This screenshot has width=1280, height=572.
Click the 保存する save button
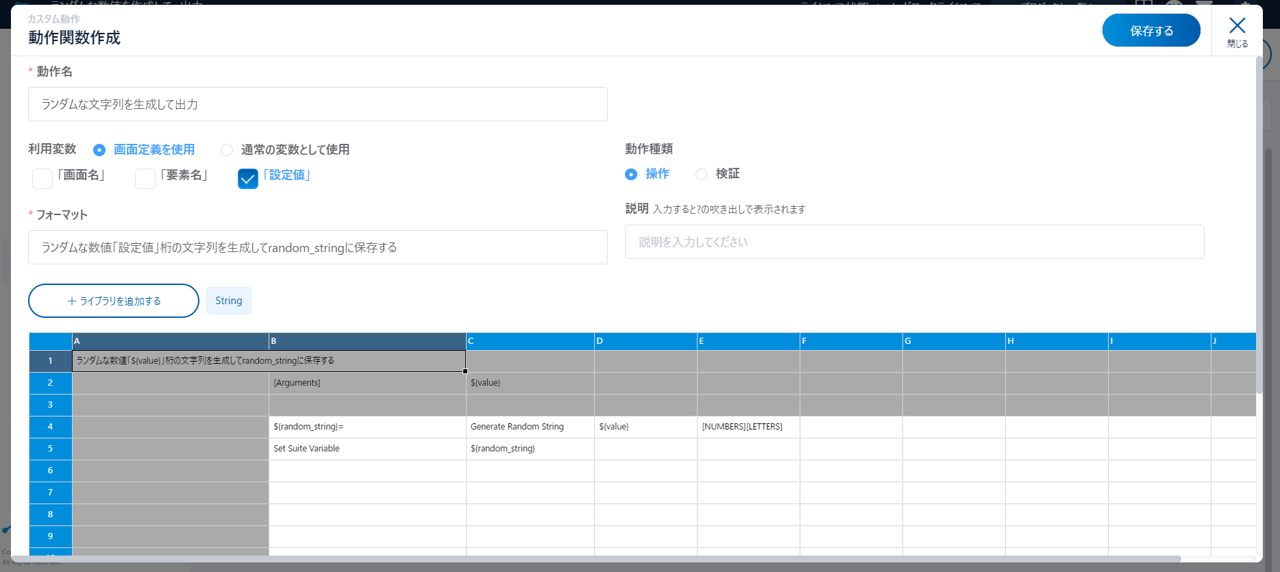1151,31
